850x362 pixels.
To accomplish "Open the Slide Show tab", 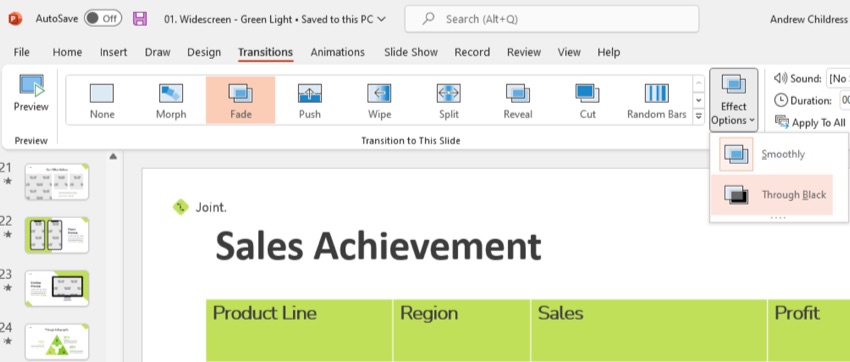I will coord(411,52).
